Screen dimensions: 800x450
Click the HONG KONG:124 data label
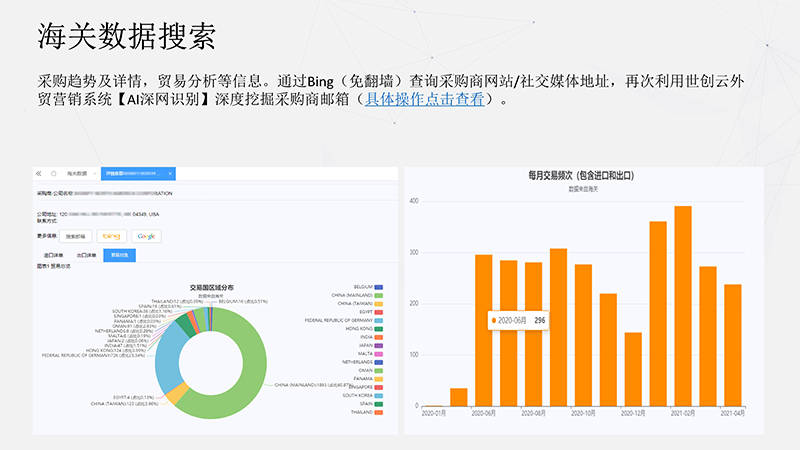click(x=116, y=351)
